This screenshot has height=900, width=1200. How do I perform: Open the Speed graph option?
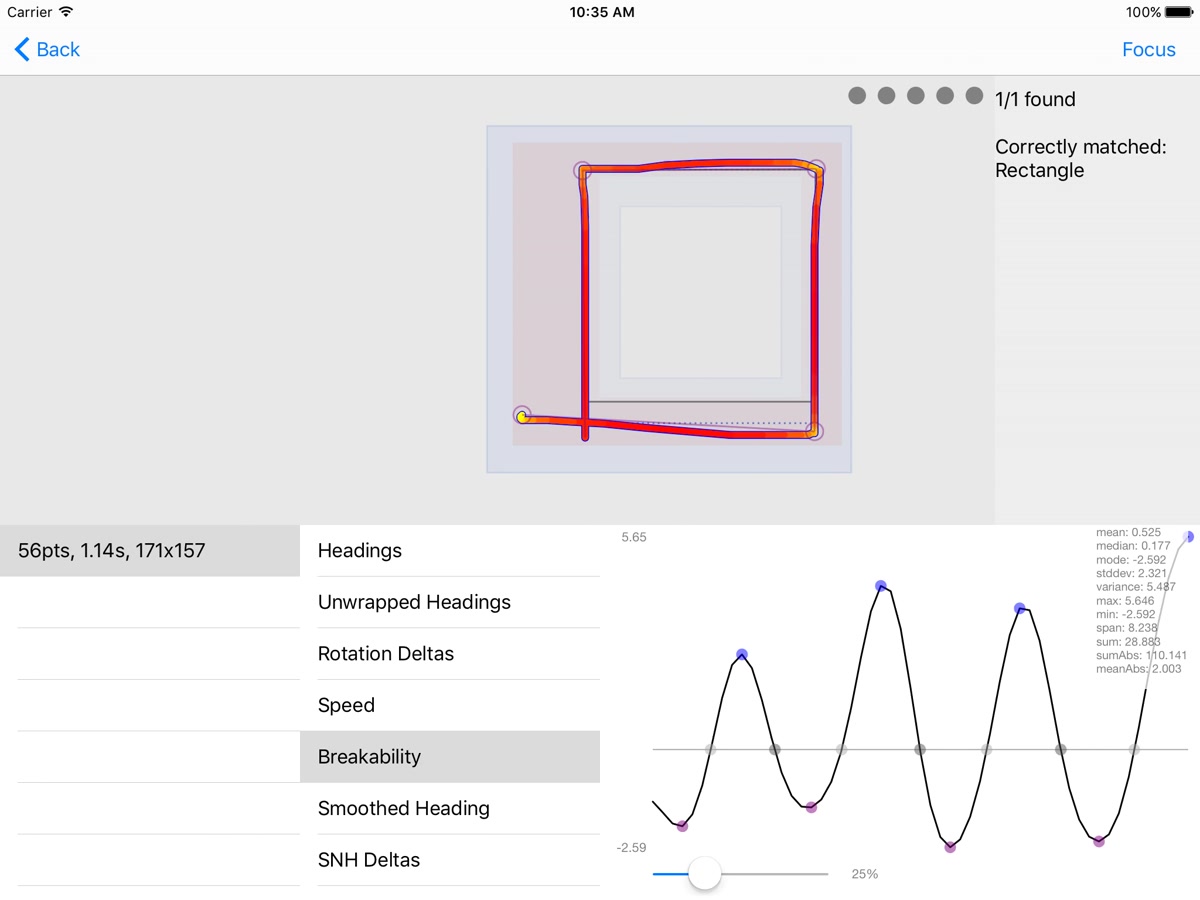[x=450, y=705]
